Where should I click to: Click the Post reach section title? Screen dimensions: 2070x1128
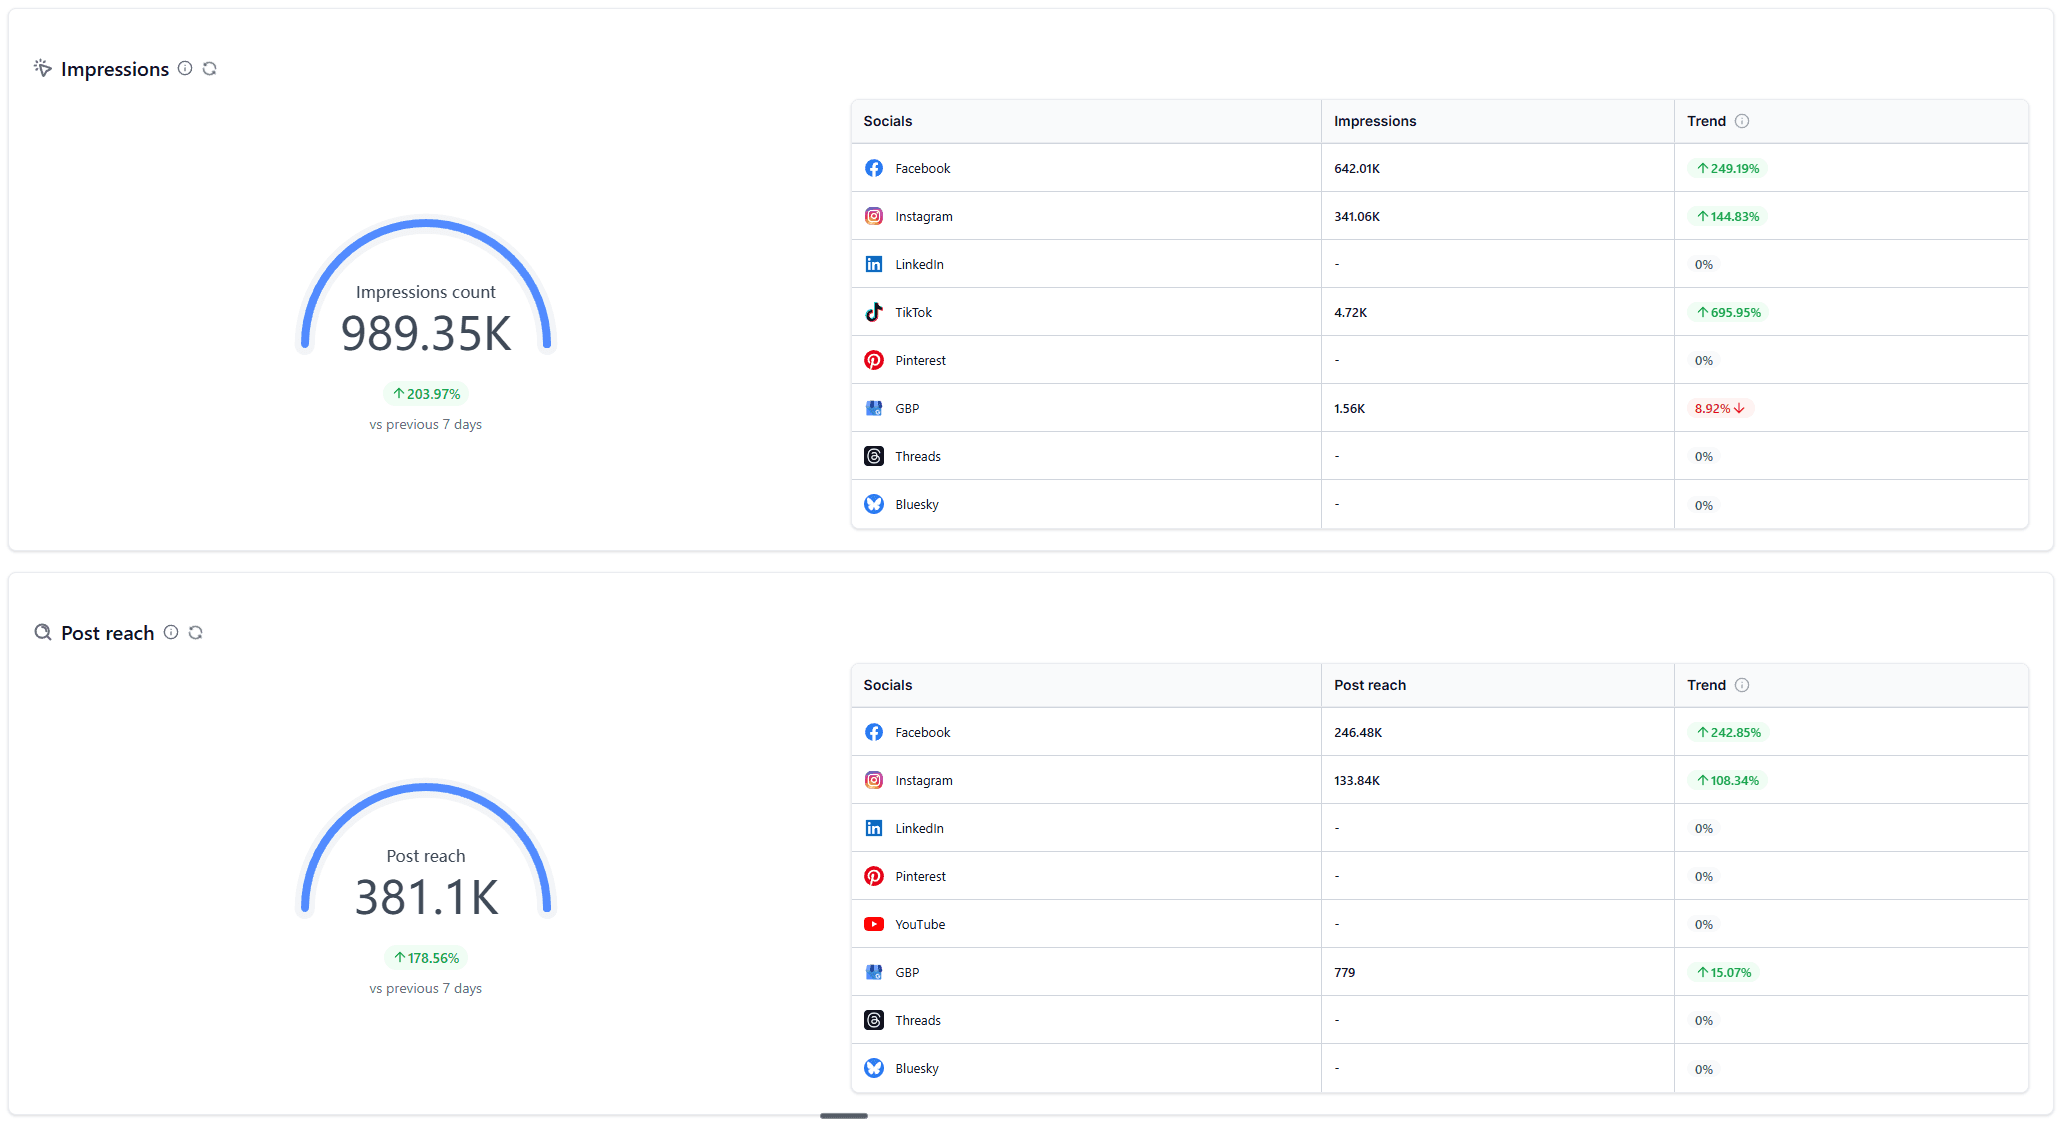pos(108,633)
